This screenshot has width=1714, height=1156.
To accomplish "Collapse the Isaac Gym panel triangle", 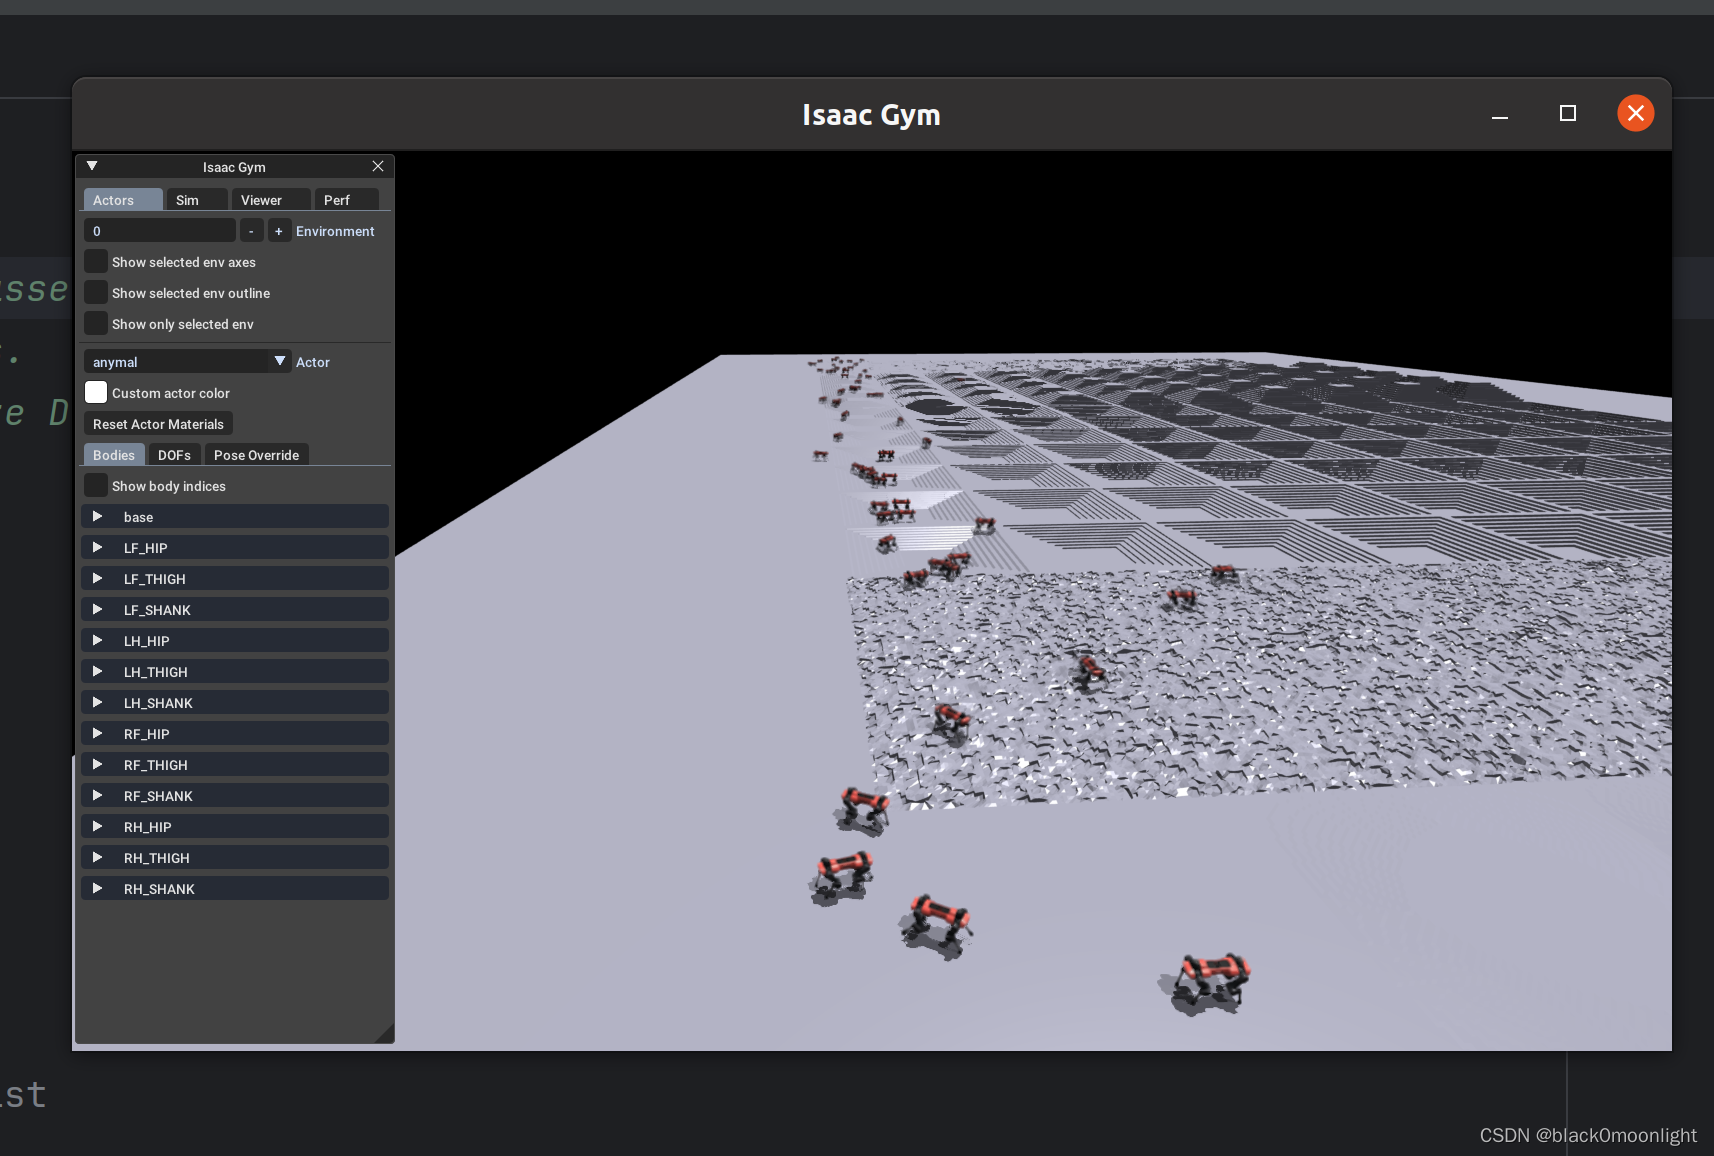I will click(x=92, y=166).
